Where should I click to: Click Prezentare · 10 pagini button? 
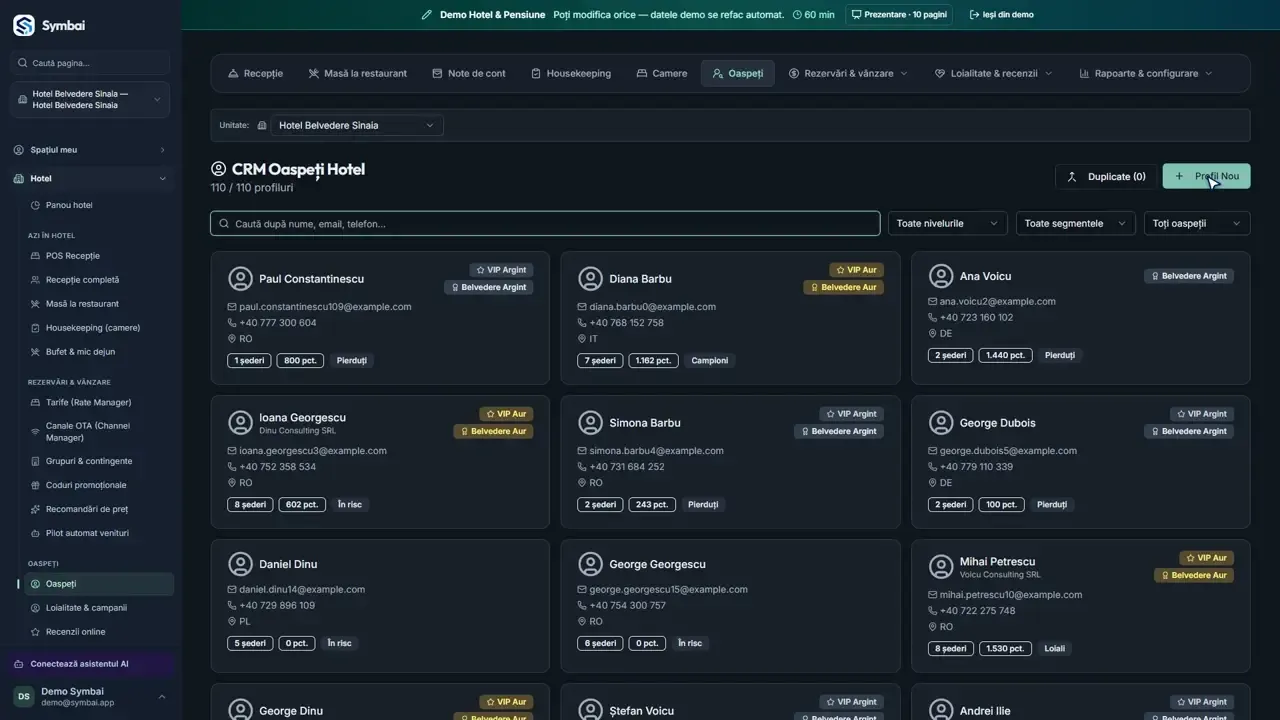[x=898, y=15]
